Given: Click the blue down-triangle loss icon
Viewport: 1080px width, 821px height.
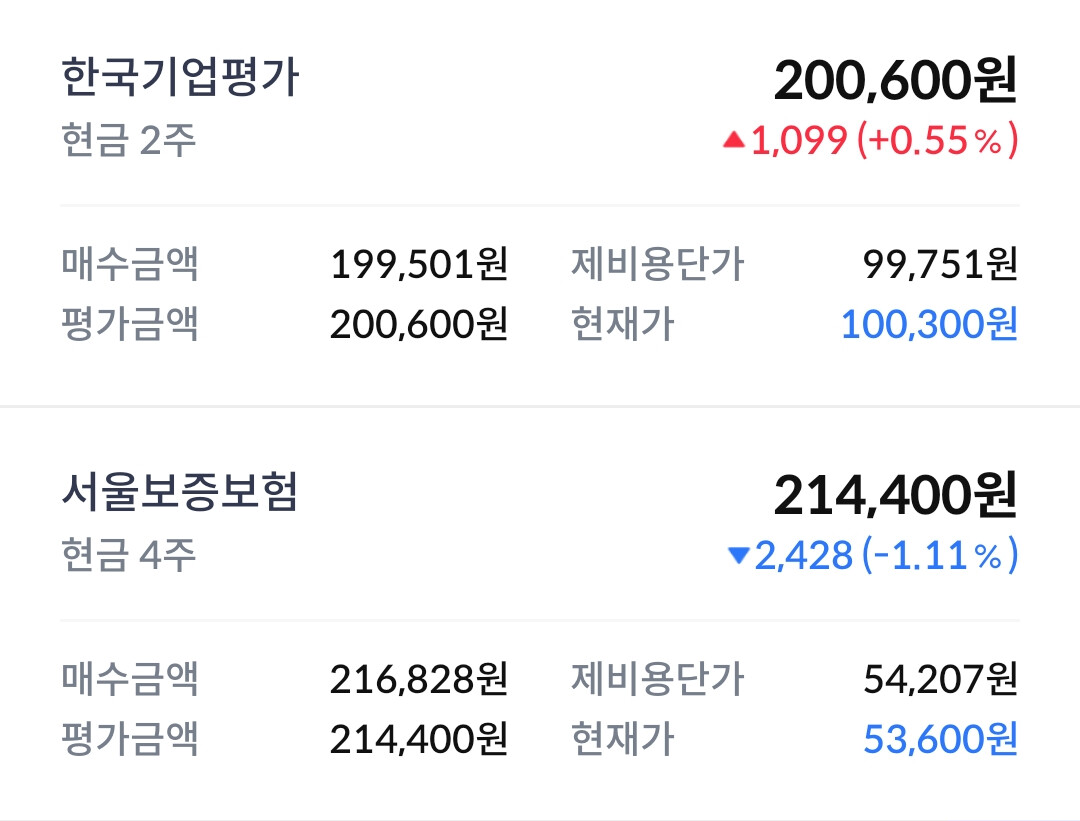Looking at the screenshot, I should [739, 556].
